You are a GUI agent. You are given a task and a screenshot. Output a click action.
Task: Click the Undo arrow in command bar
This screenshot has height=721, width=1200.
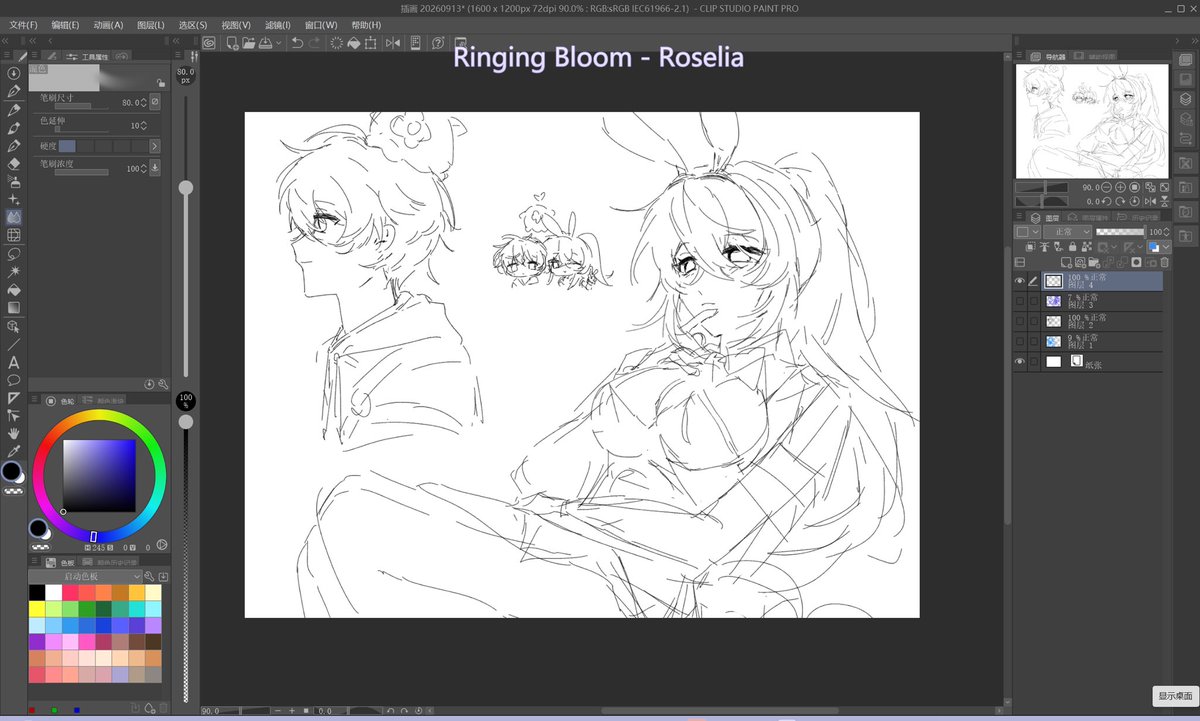[x=297, y=43]
